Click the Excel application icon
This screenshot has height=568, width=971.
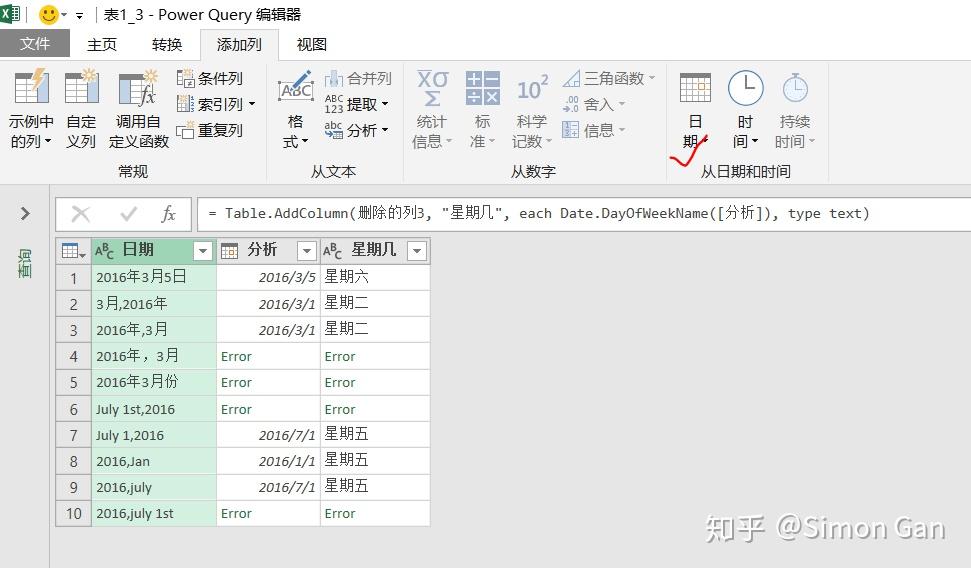(10, 14)
